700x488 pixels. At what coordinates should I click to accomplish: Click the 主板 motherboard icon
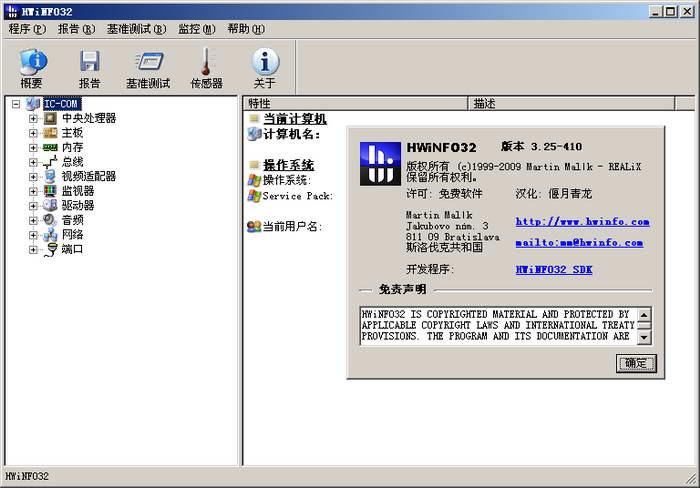click(x=50, y=133)
